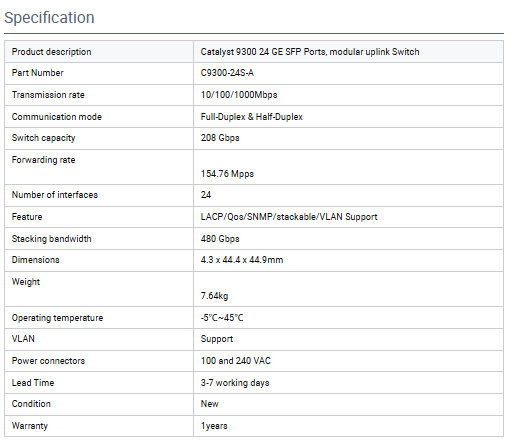Click 'LACP/Qos/SNMP/stackable/VLAN Support' value
This screenshot has height=443, width=516.
(x=289, y=217)
